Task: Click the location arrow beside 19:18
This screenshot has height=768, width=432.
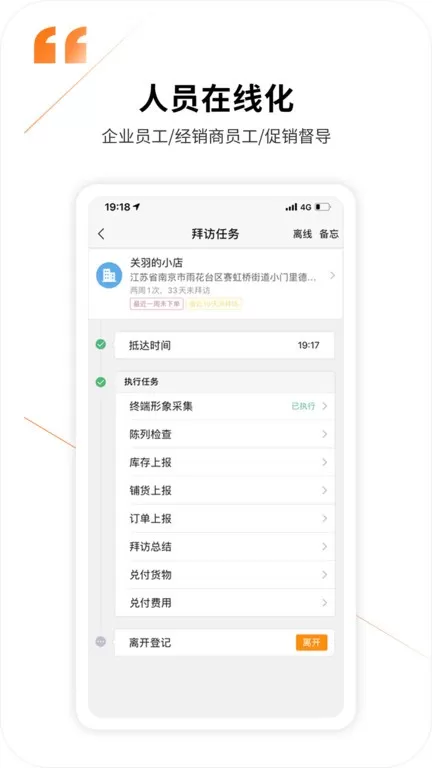Action: point(137,207)
